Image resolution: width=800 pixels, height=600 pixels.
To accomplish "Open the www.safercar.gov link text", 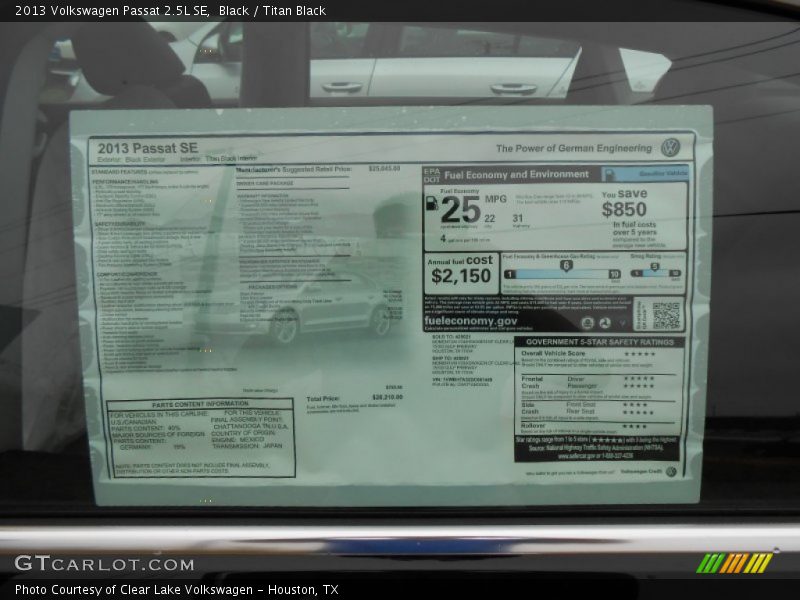I will (x=595, y=456).
